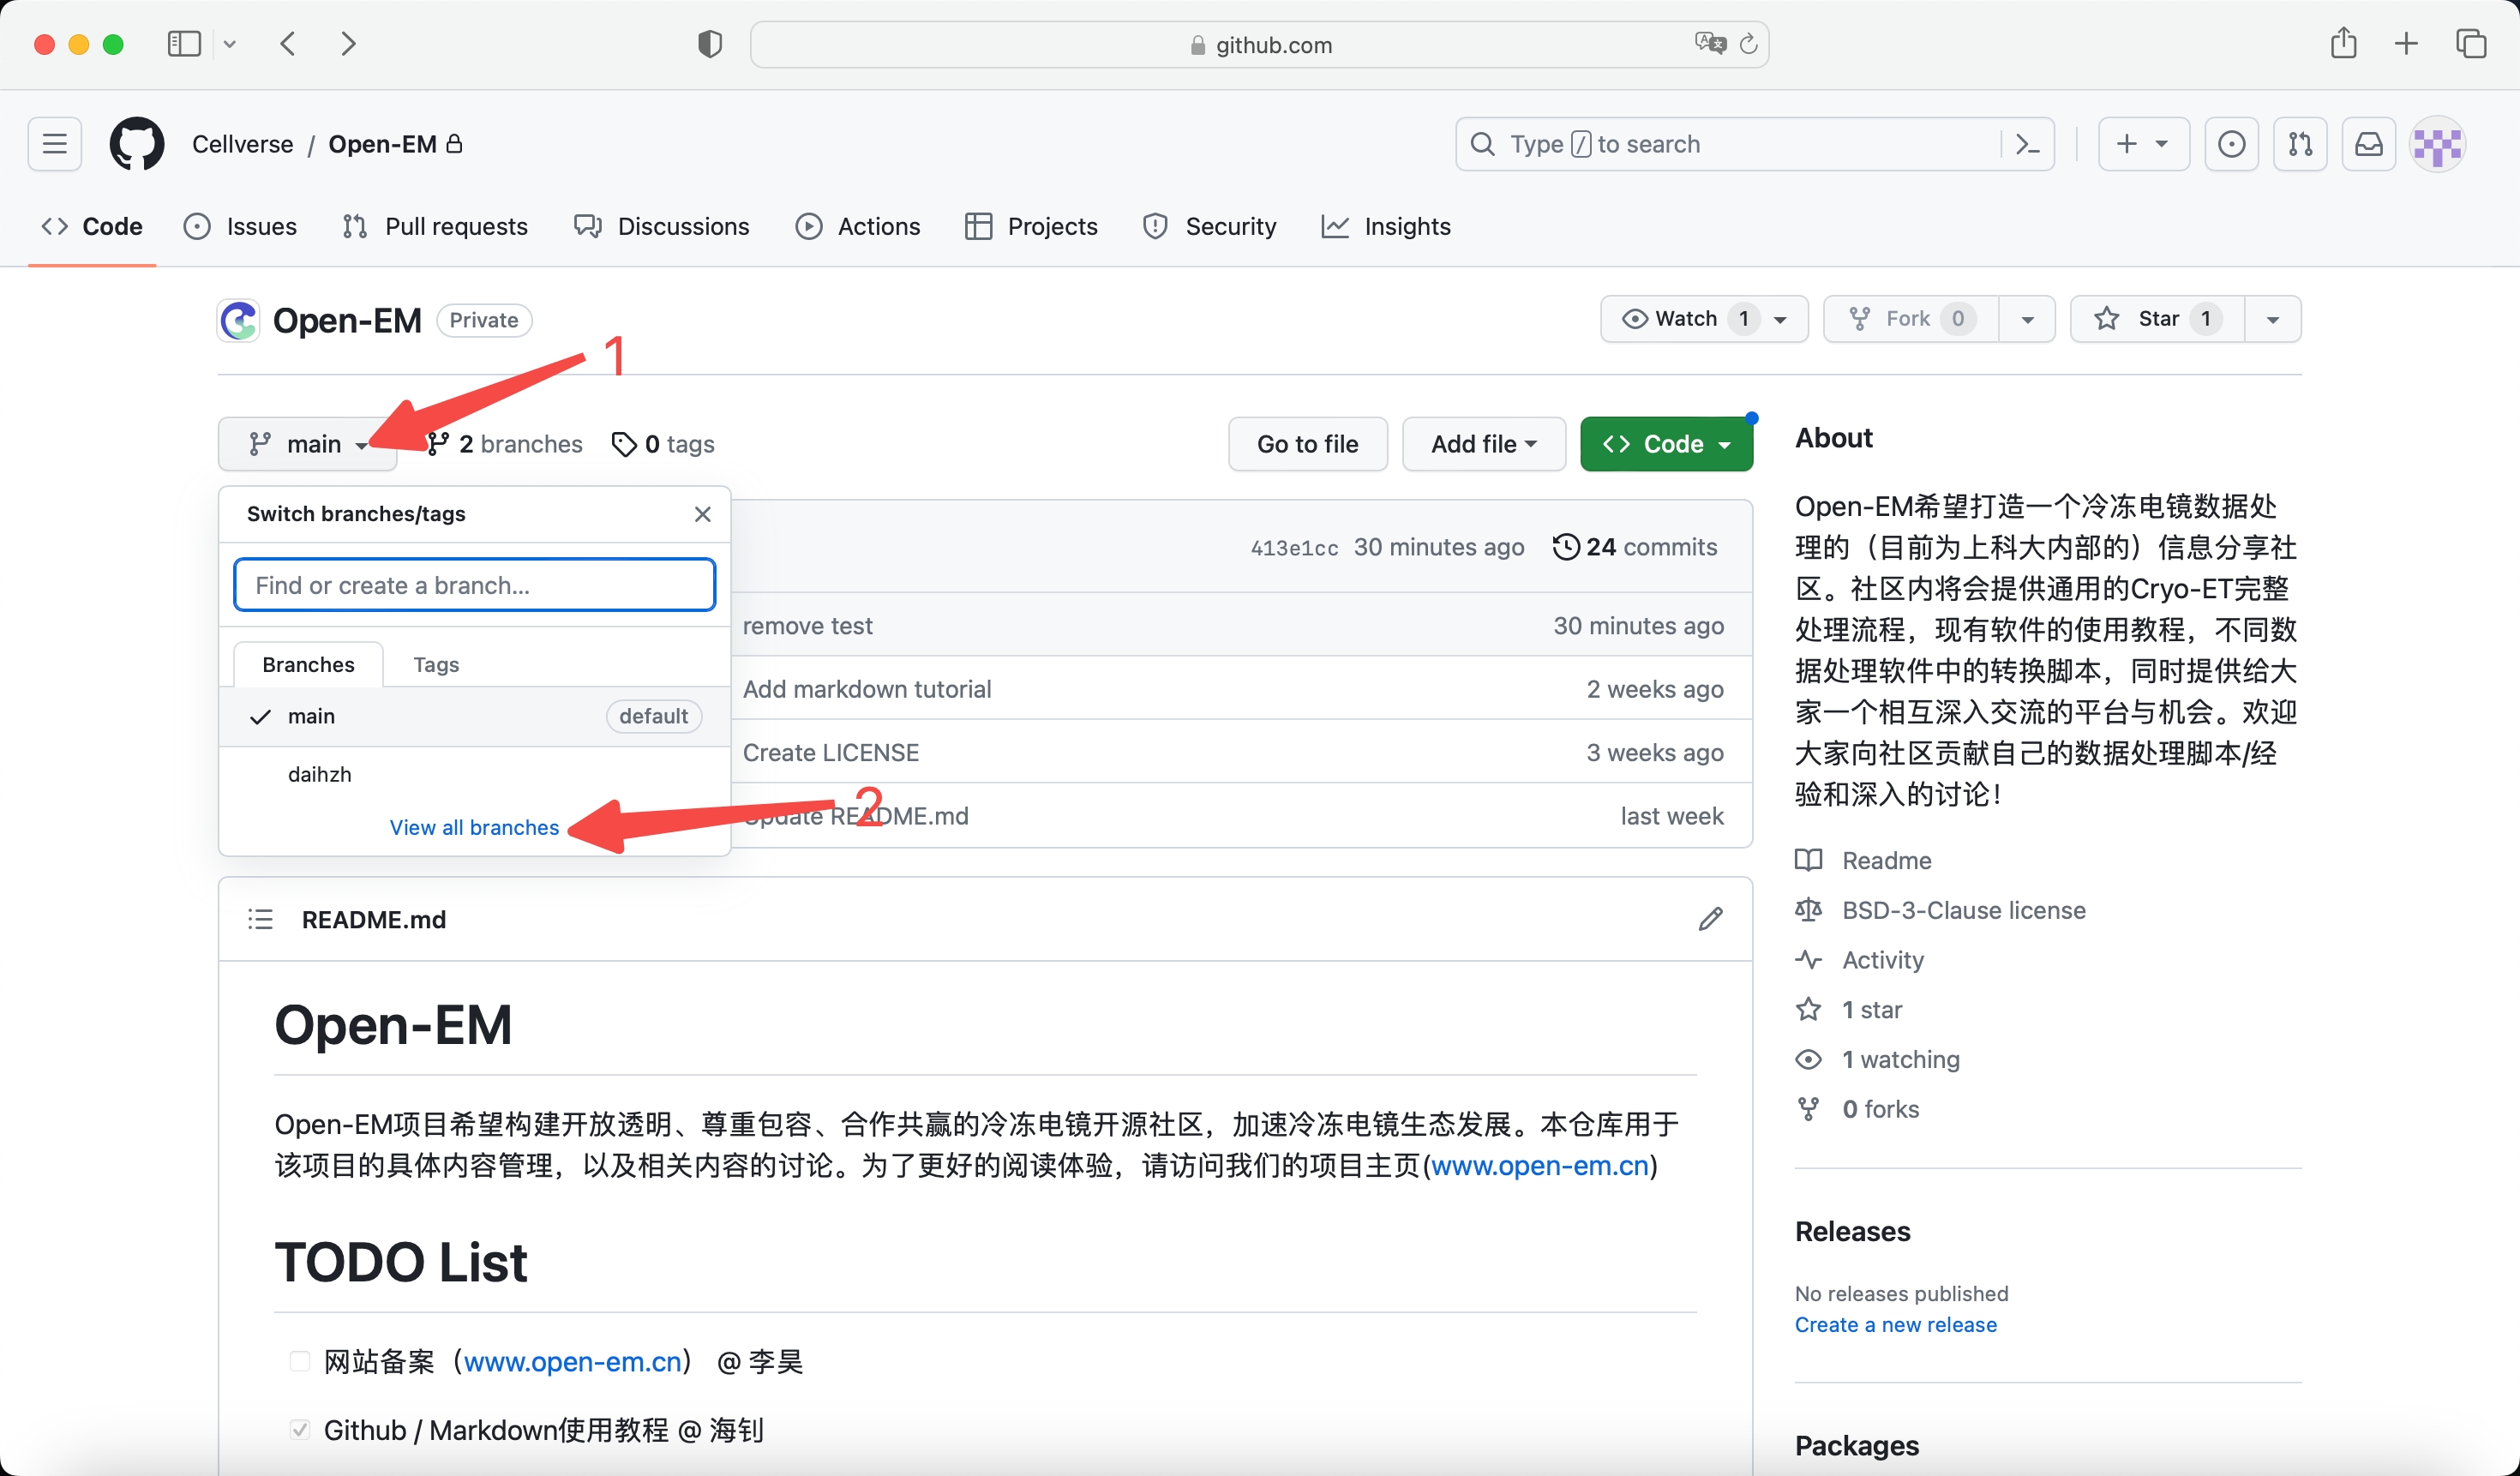Toggle the Github / Markdown使用教程 checkbox
The image size is (2520, 1476).
[x=299, y=1429]
